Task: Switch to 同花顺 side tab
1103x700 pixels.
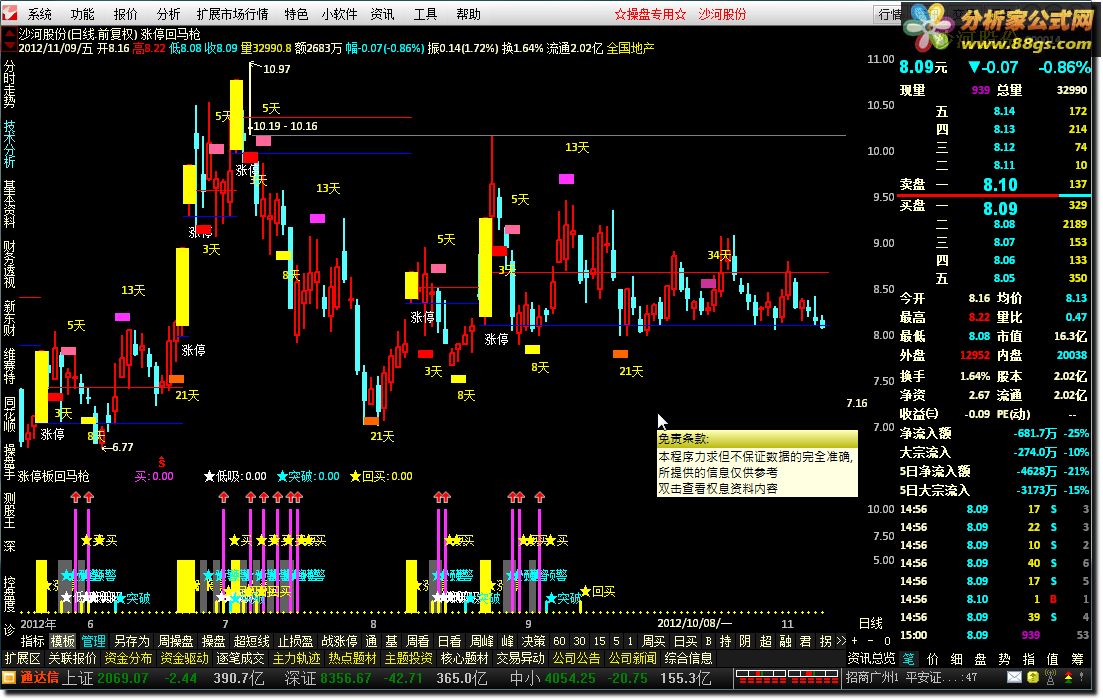Action: (x=9, y=414)
